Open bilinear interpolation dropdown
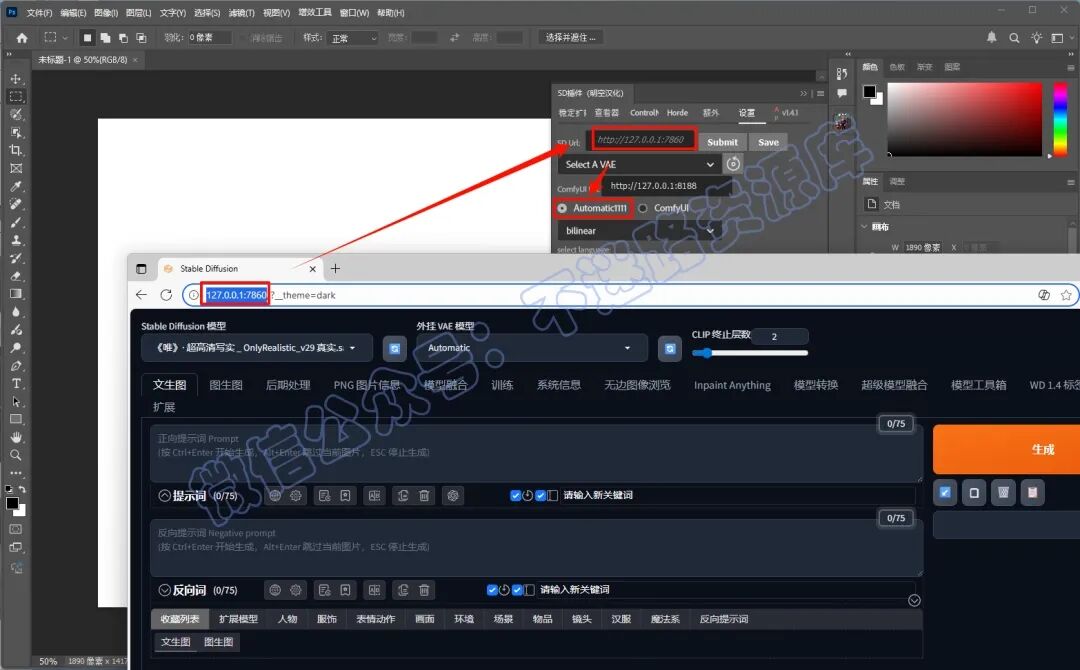 (639, 231)
